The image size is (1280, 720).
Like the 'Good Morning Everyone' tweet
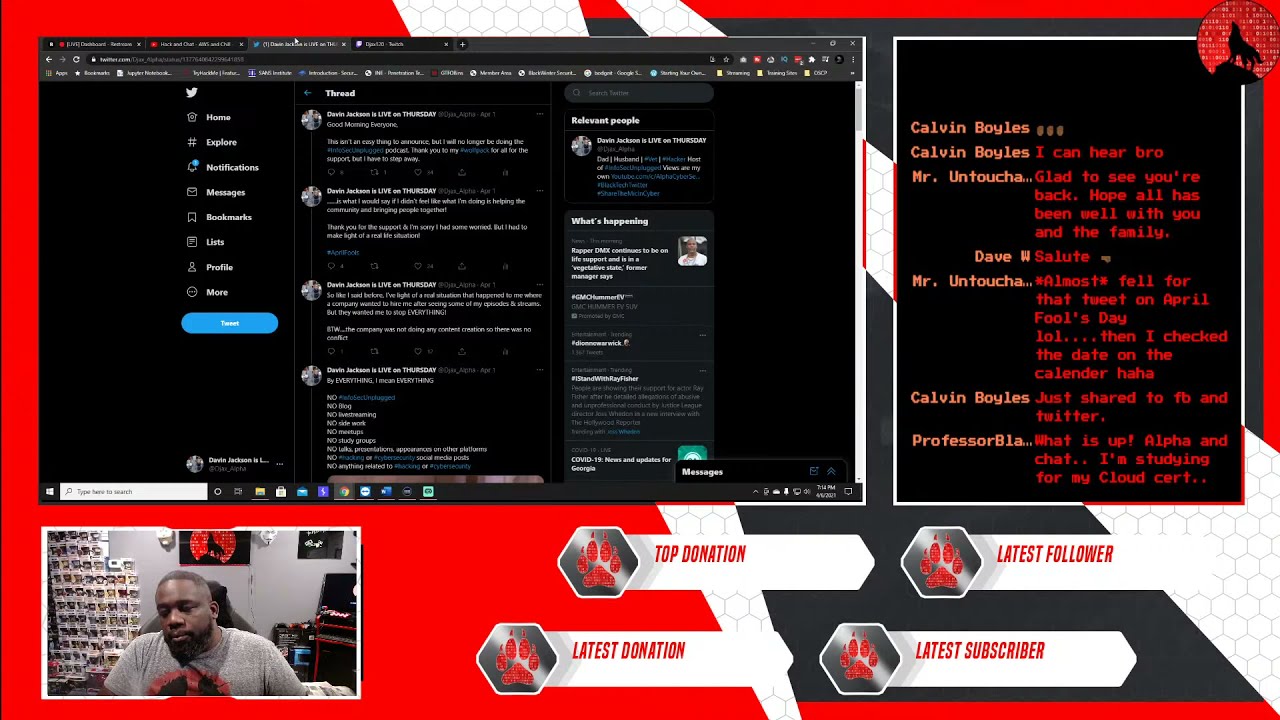(418, 172)
